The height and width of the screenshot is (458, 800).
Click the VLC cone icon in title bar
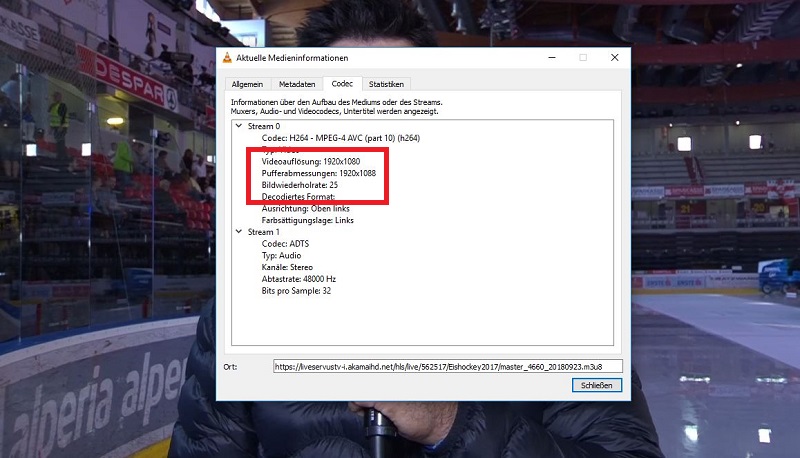[227, 58]
